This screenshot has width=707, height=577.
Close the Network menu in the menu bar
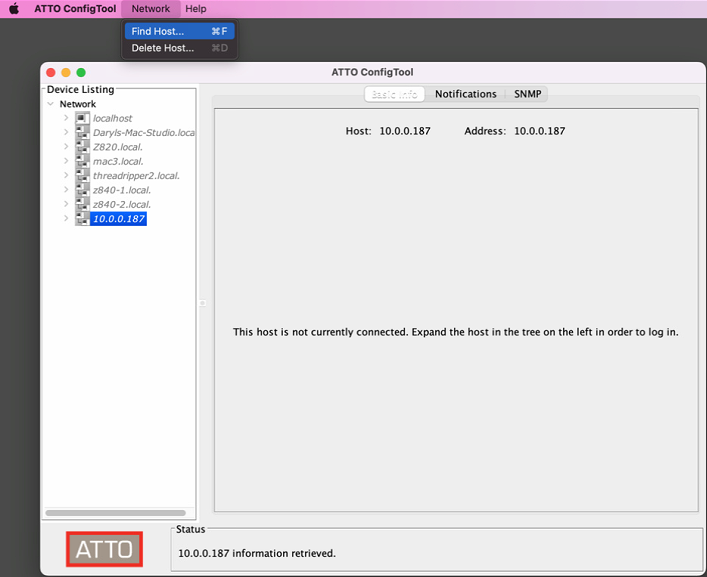tap(151, 9)
